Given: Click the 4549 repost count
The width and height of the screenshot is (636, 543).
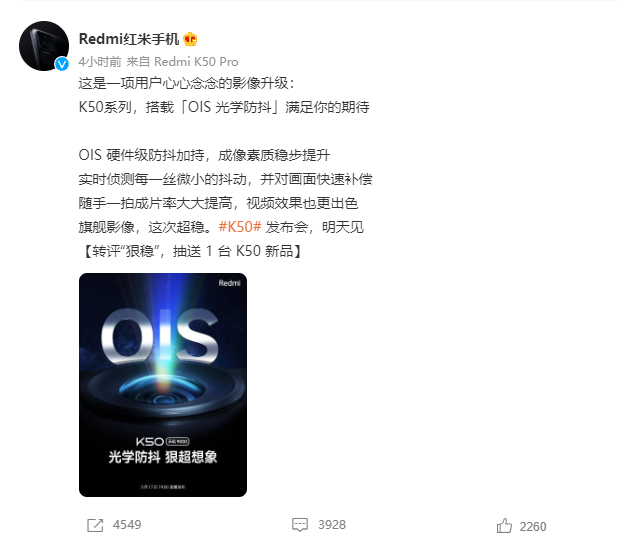Looking at the screenshot, I should coord(127,525).
